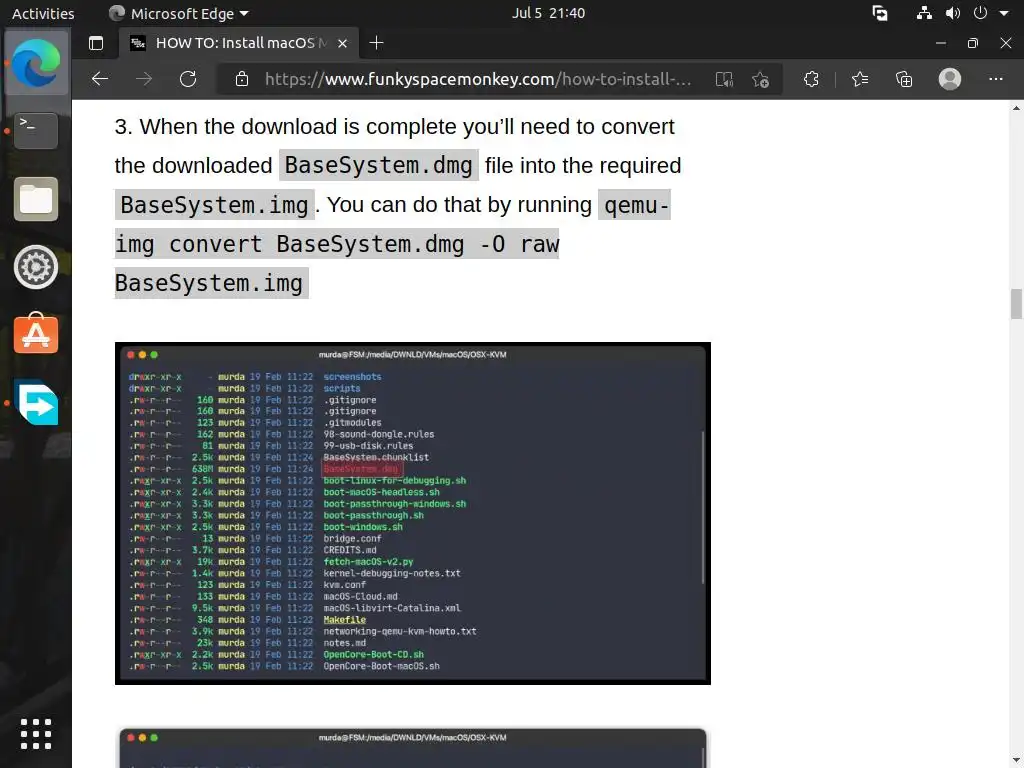Select the HOW TO: Install macOS tab

[x=239, y=43]
